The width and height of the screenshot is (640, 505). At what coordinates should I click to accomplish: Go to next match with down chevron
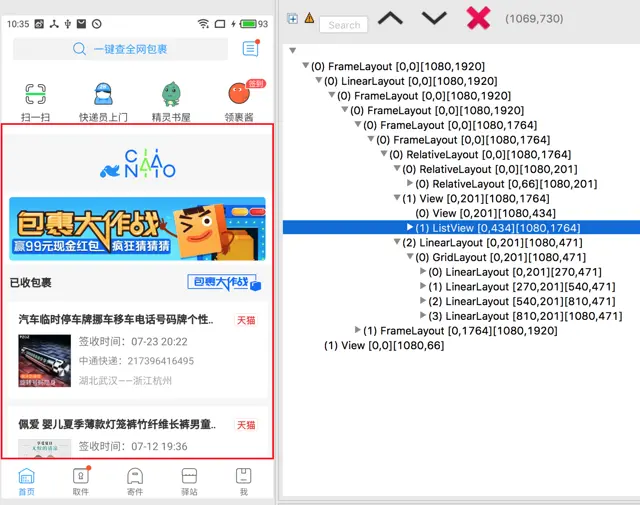pyautogui.click(x=434, y=18)
